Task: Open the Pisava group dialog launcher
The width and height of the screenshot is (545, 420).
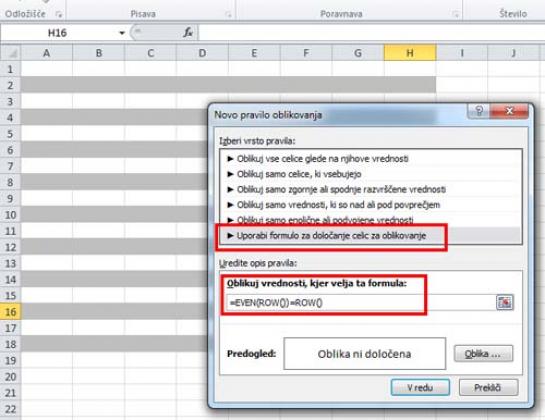Action: coord(228,15)
